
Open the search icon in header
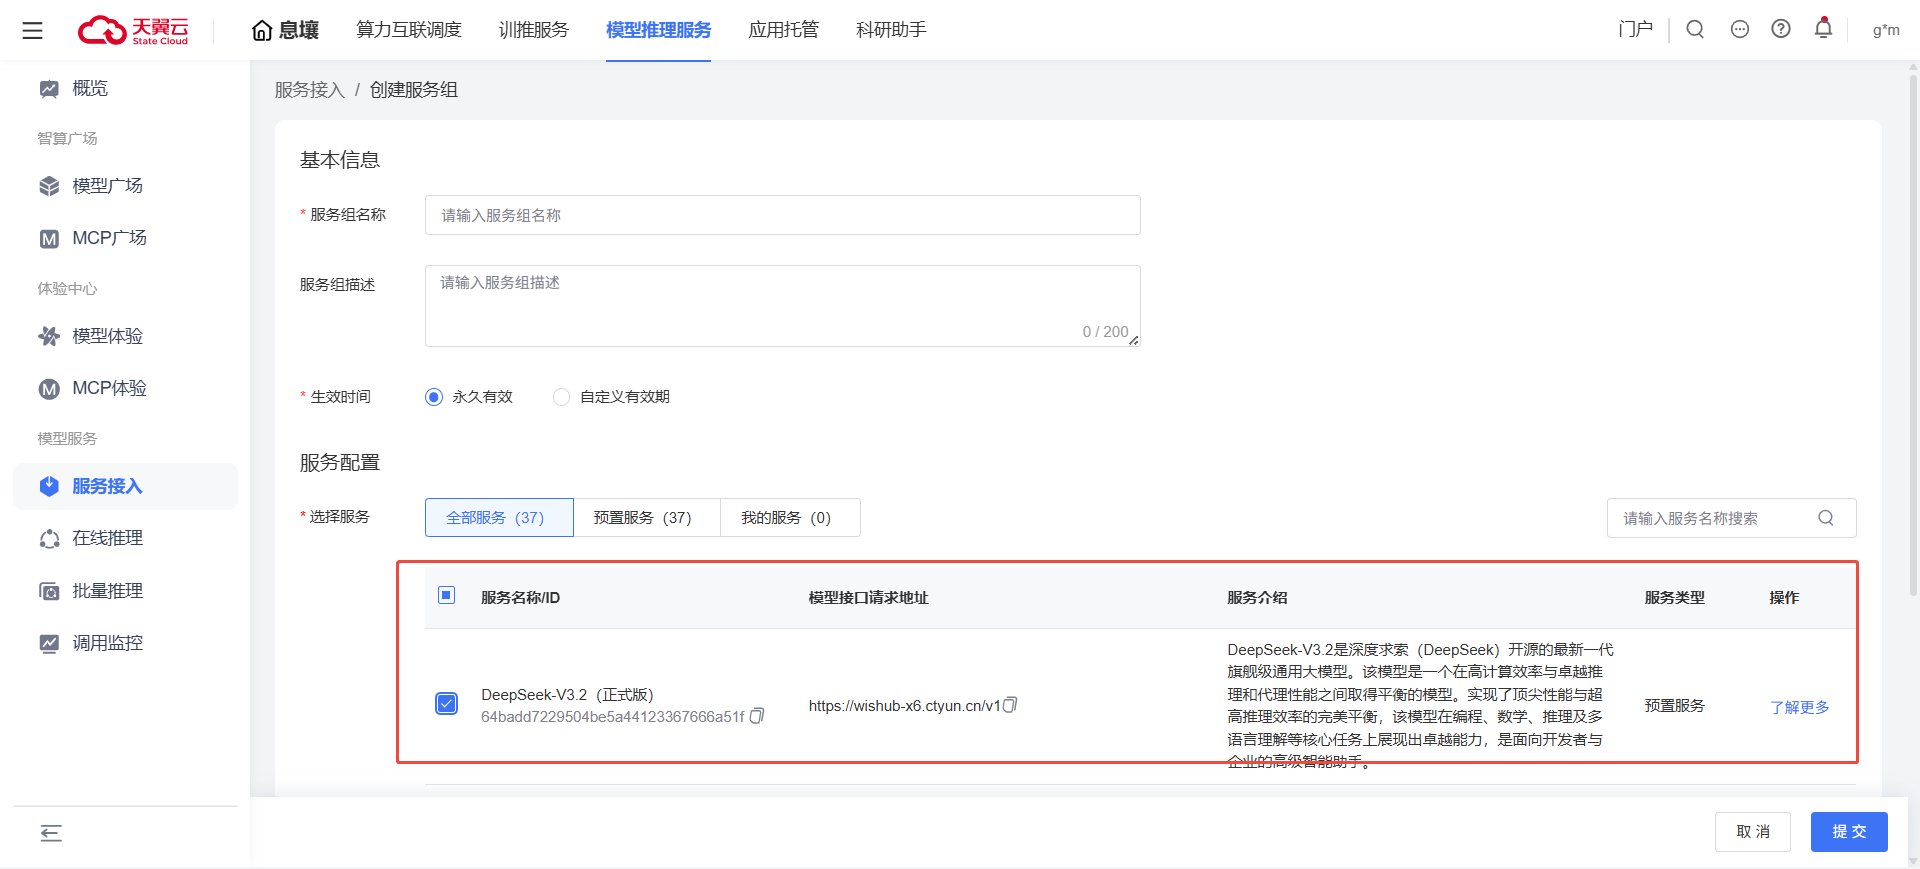click(1695, 30)
